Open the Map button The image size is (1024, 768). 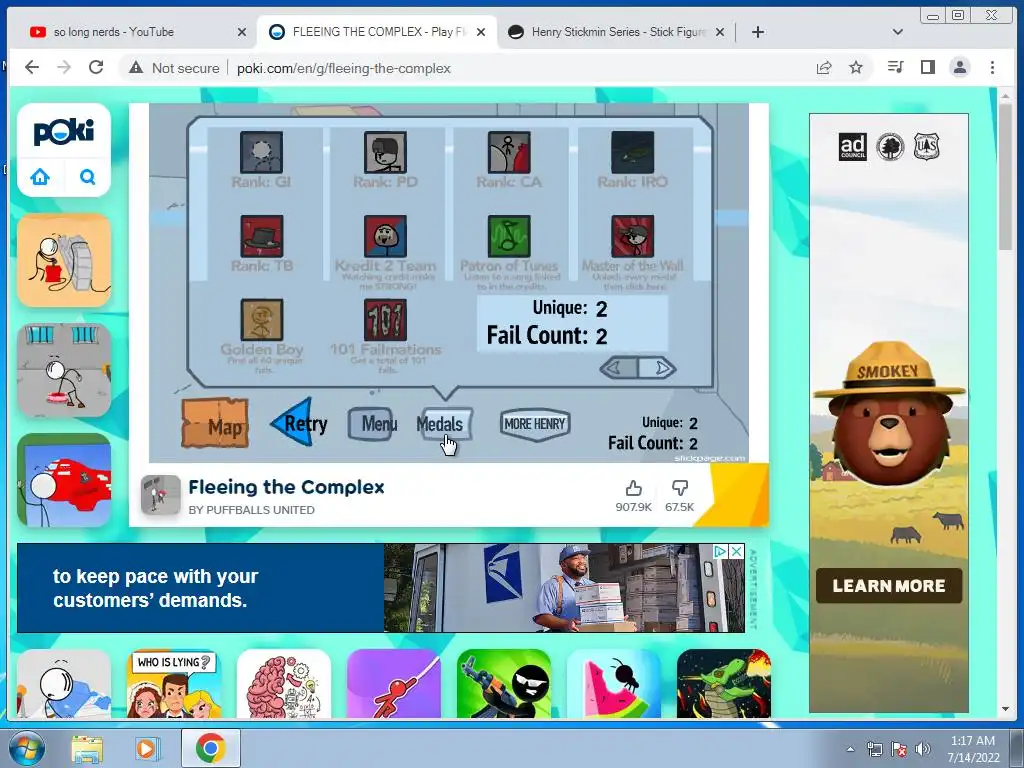[x=216, y=424]
